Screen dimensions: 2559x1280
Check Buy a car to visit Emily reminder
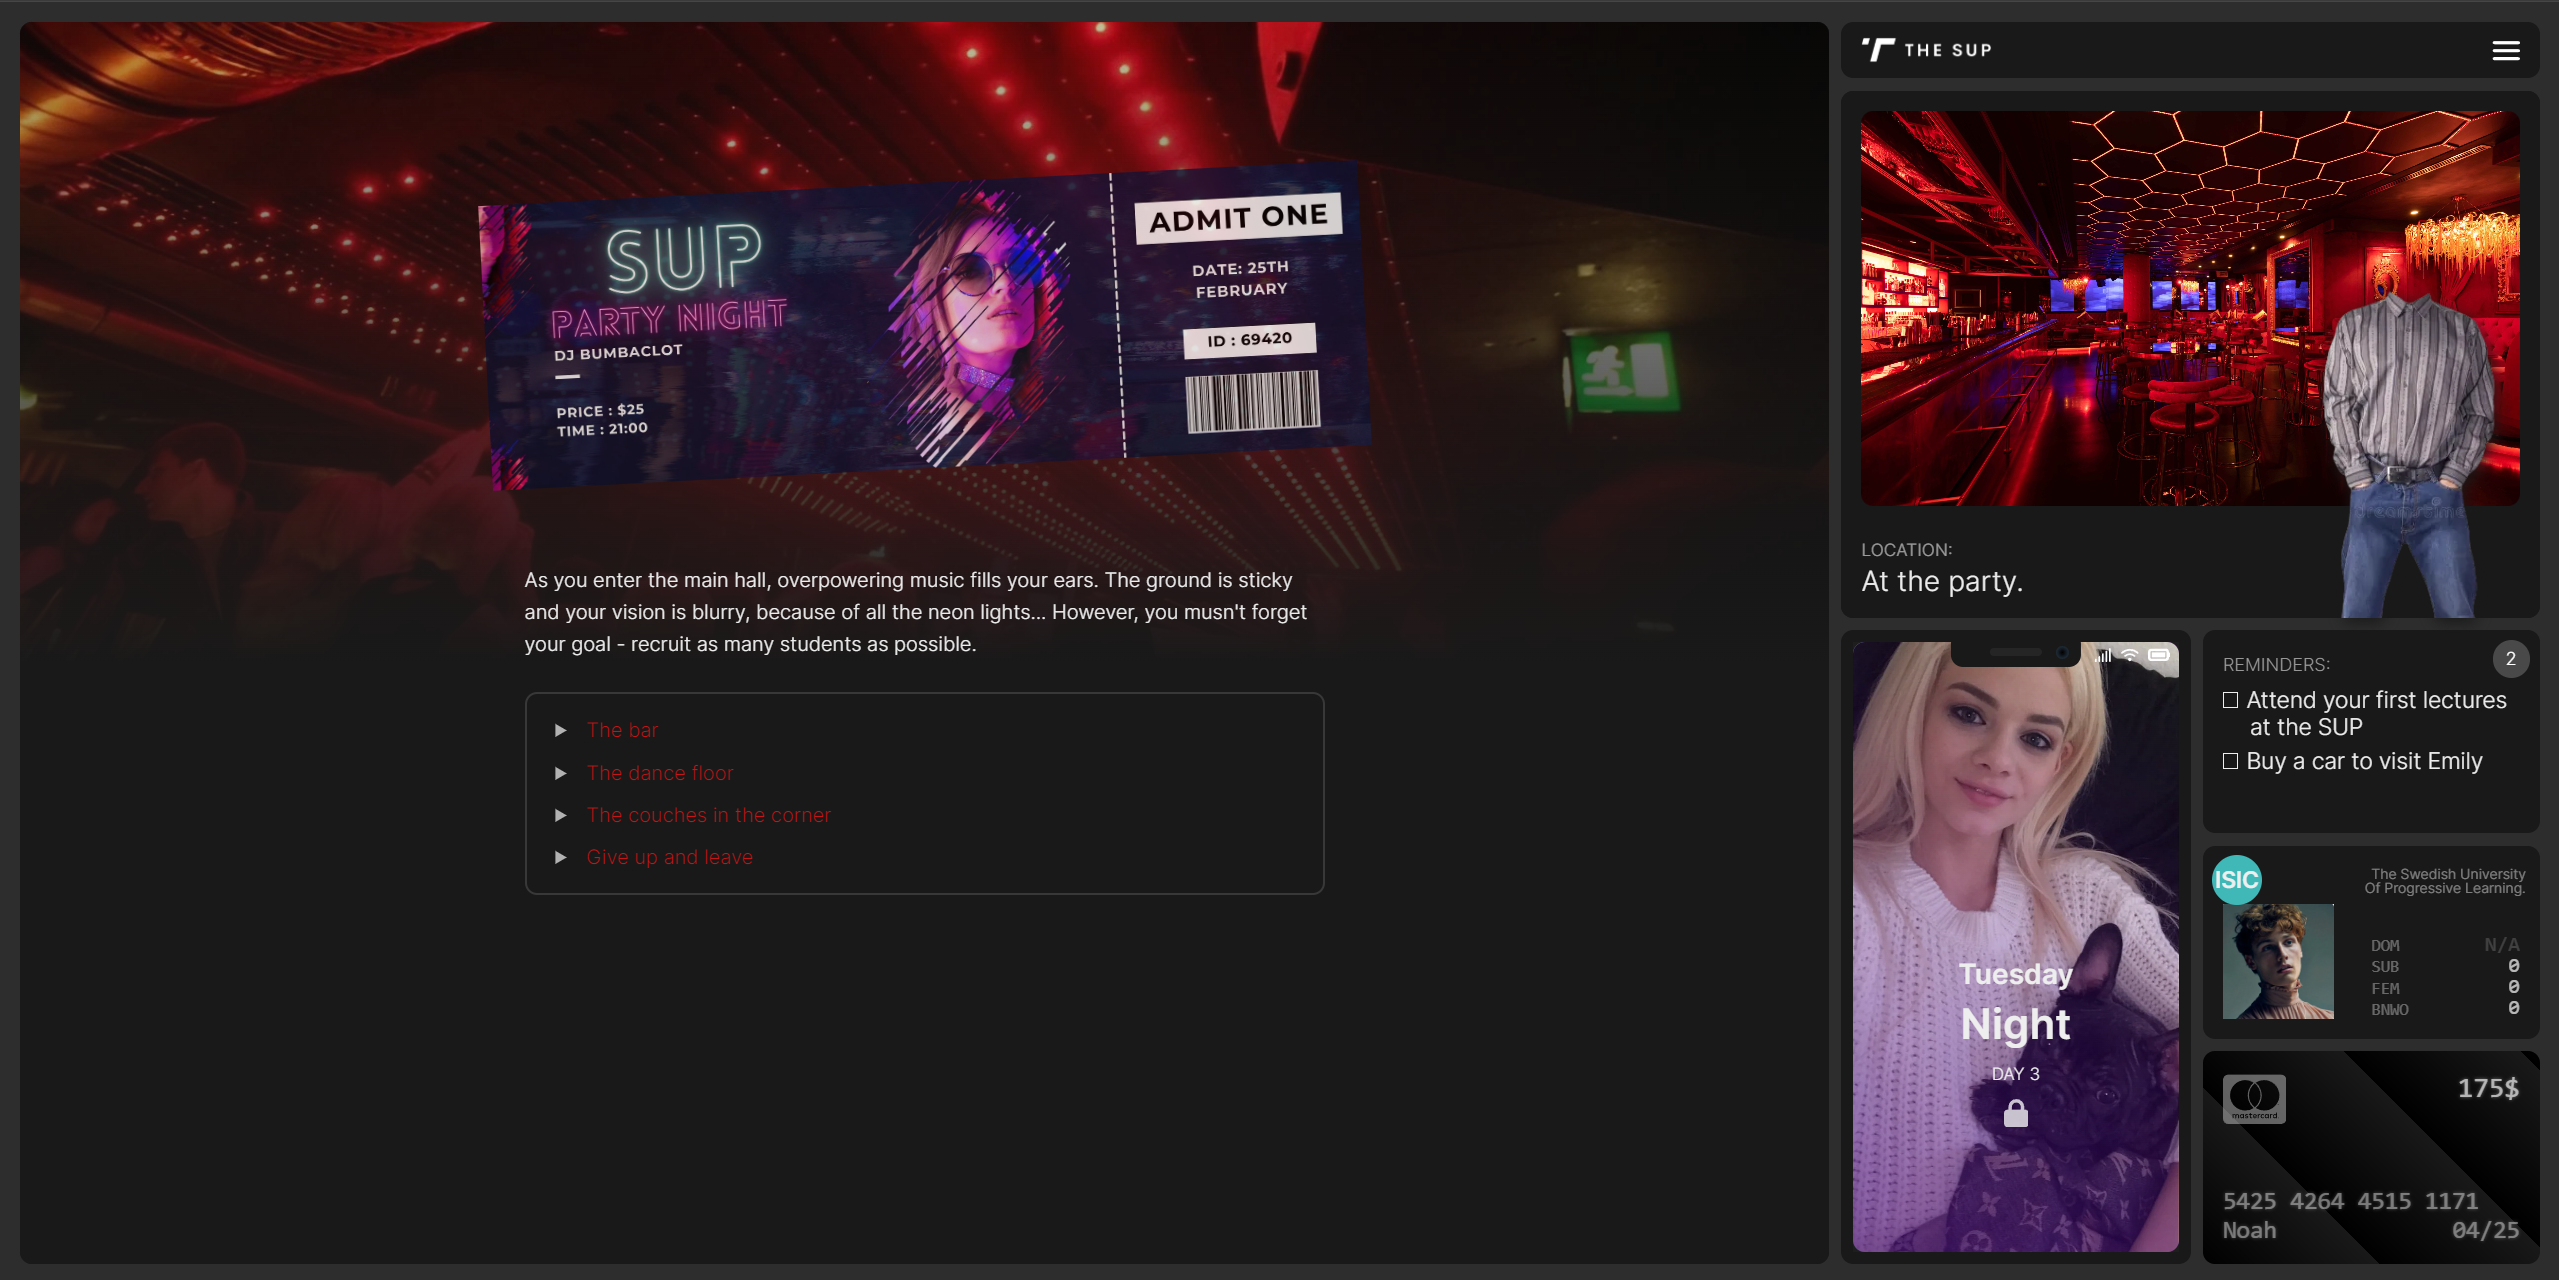pyautogui.click(x=2230, y=761)
